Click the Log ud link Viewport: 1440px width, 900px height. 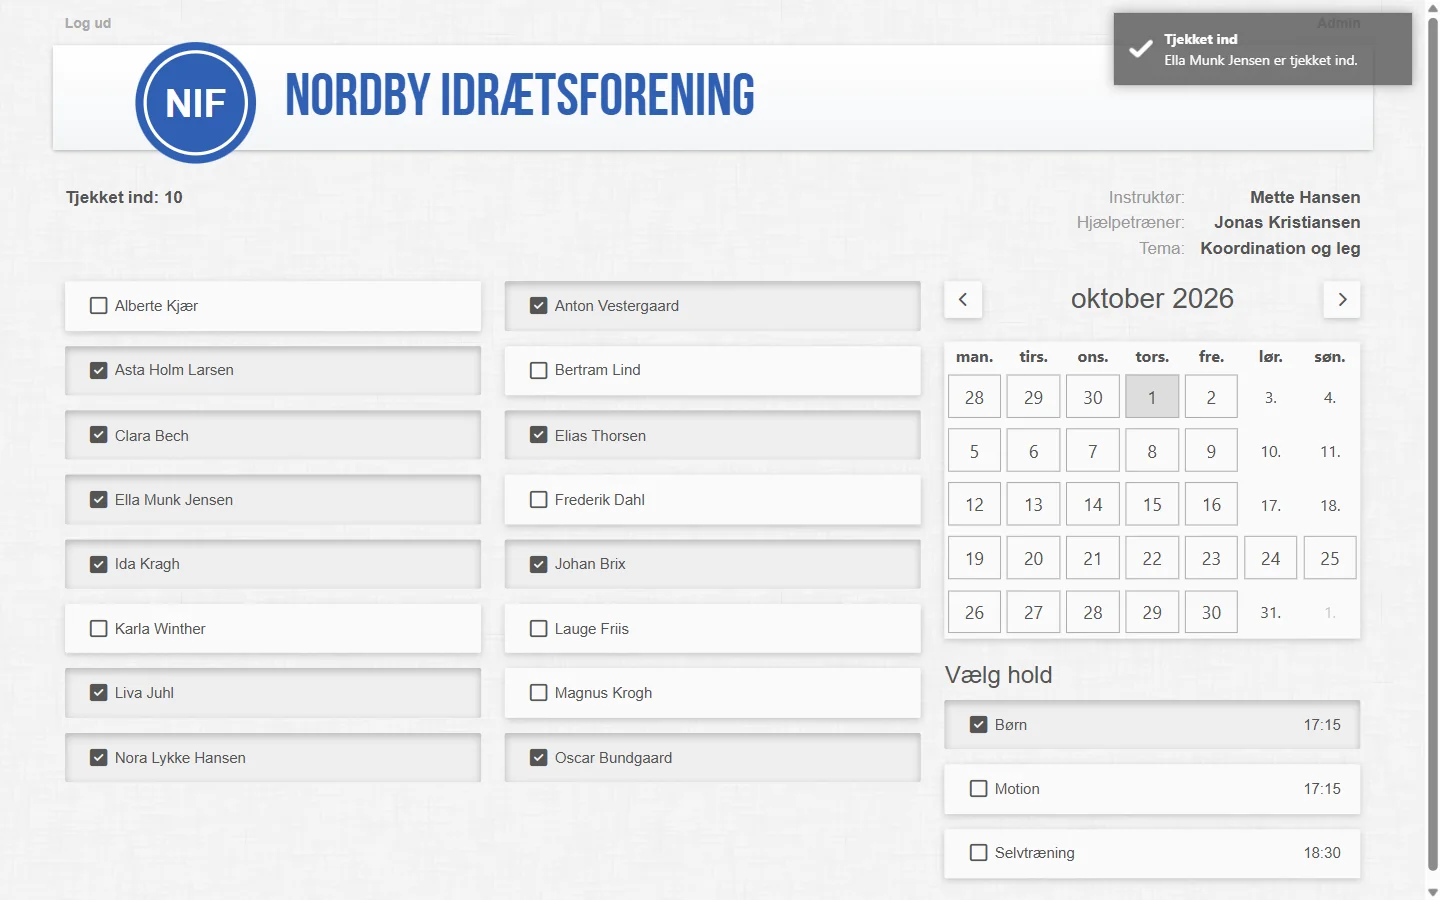point(88,23)
